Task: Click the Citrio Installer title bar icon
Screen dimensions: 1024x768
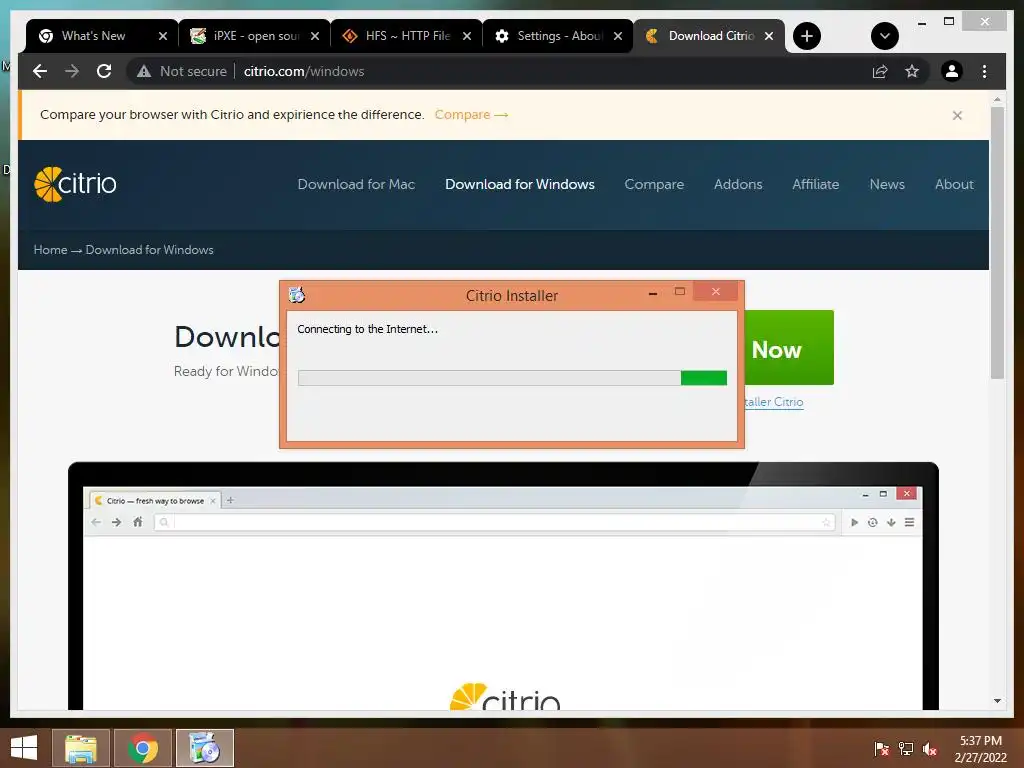Action: [297, 295]
